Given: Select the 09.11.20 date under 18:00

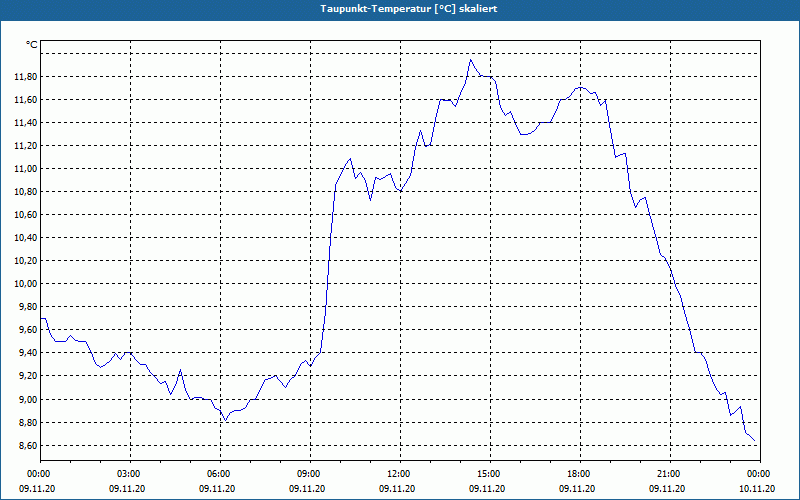Looking at the screenshot, I should (577, 489).
